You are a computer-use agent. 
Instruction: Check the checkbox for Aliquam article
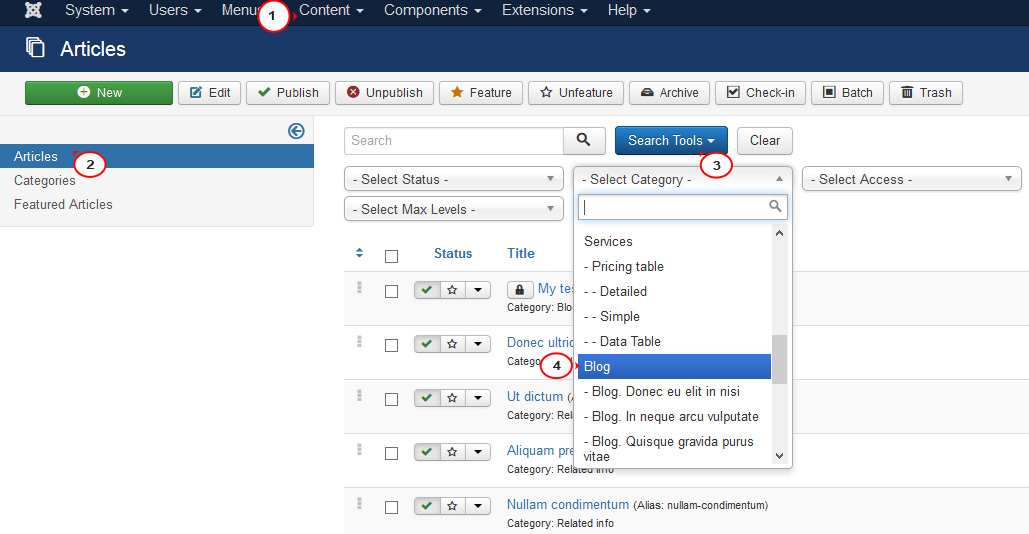coord(391,453)
